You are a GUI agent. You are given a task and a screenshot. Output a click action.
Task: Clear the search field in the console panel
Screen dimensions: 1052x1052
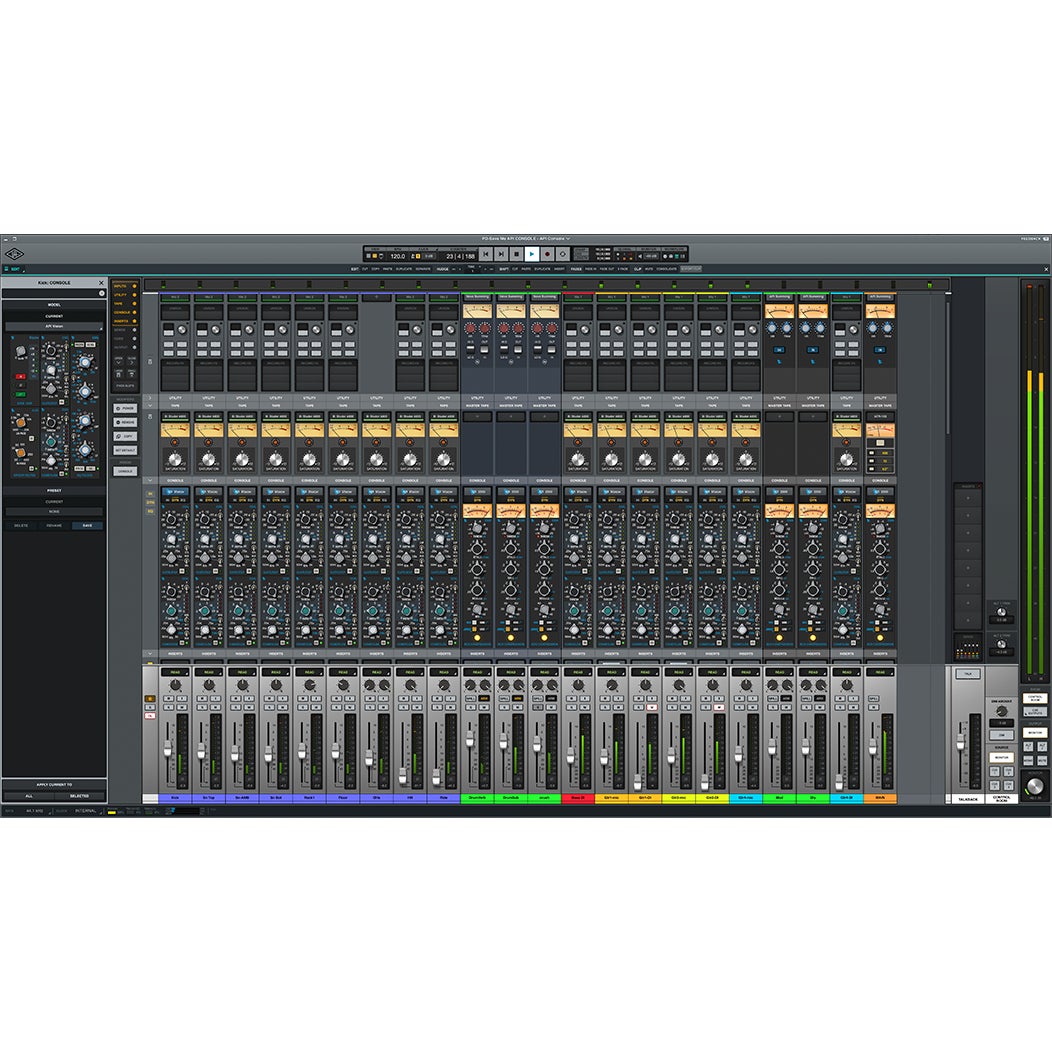point(102,293)
